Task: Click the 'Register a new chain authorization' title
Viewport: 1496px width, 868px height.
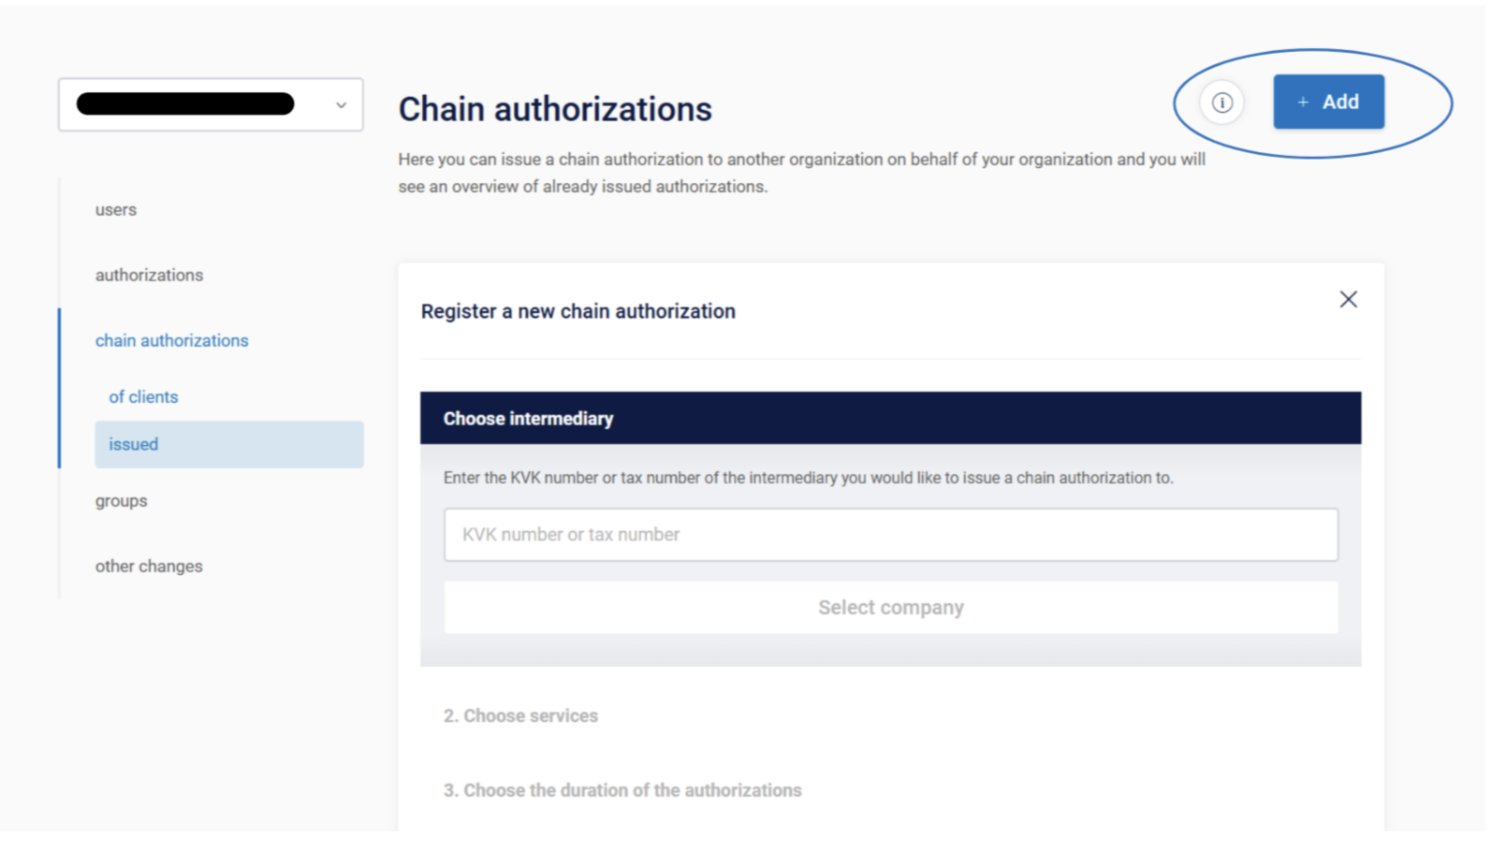Action: (x=578, y=312)
